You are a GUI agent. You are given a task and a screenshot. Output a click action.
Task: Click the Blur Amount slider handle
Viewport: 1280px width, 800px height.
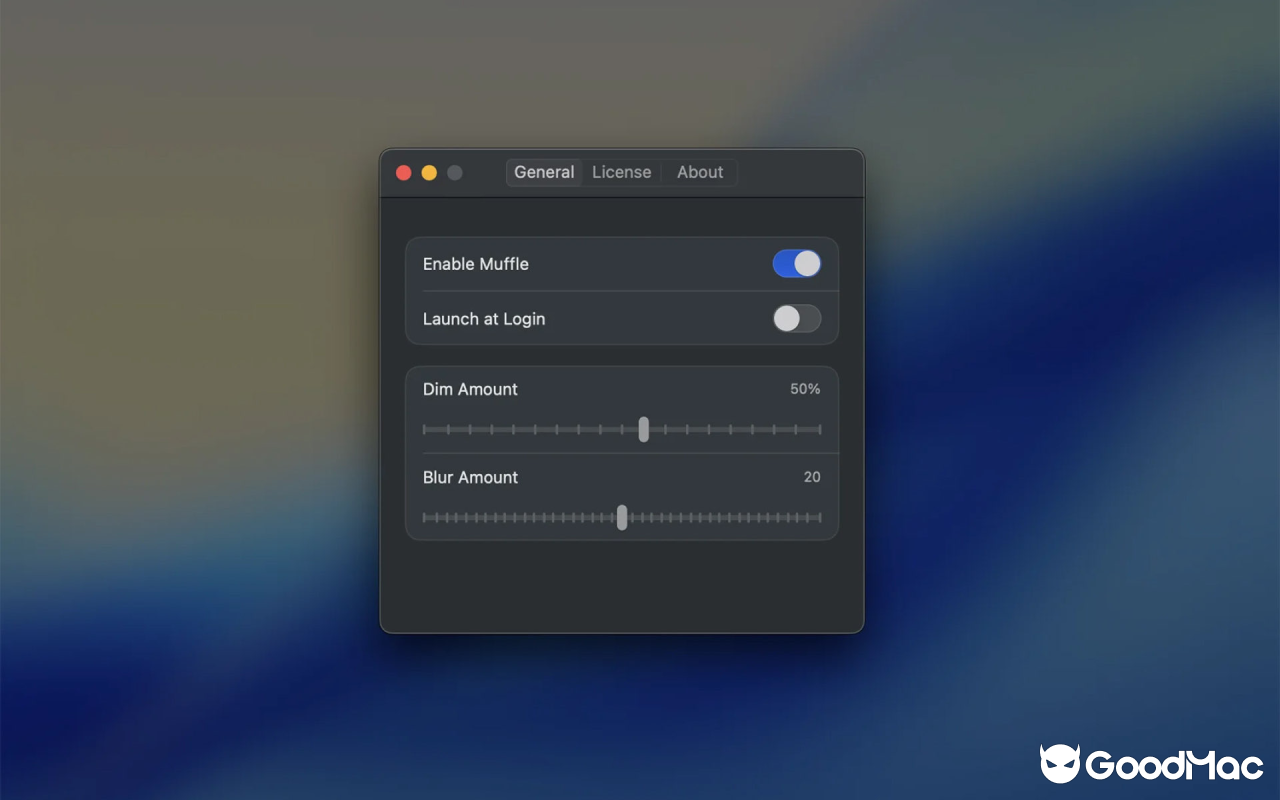pos(622,518)
